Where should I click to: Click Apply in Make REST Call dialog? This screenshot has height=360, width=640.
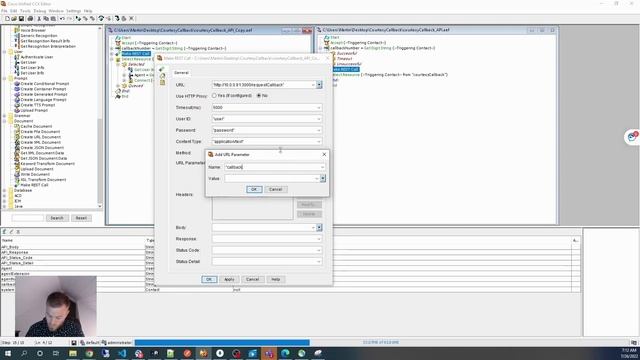coord(229,280)
